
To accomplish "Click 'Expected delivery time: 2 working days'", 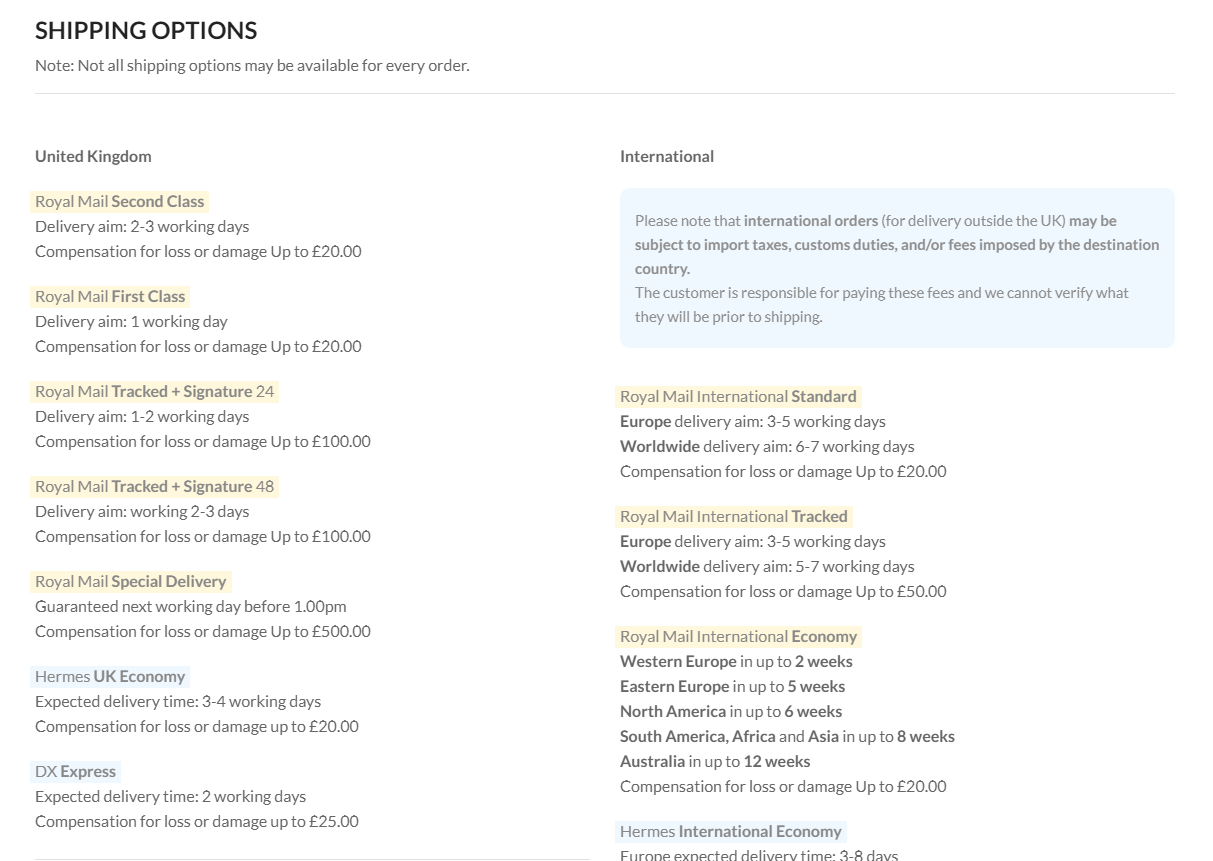I will [170, 796].
